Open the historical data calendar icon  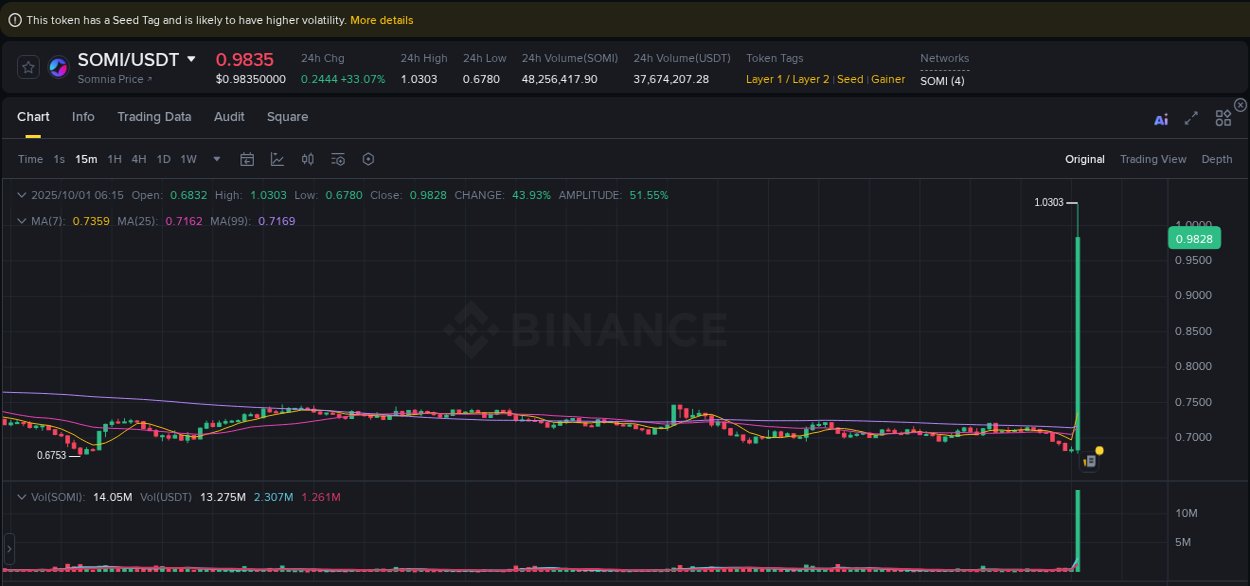point(247,159)
